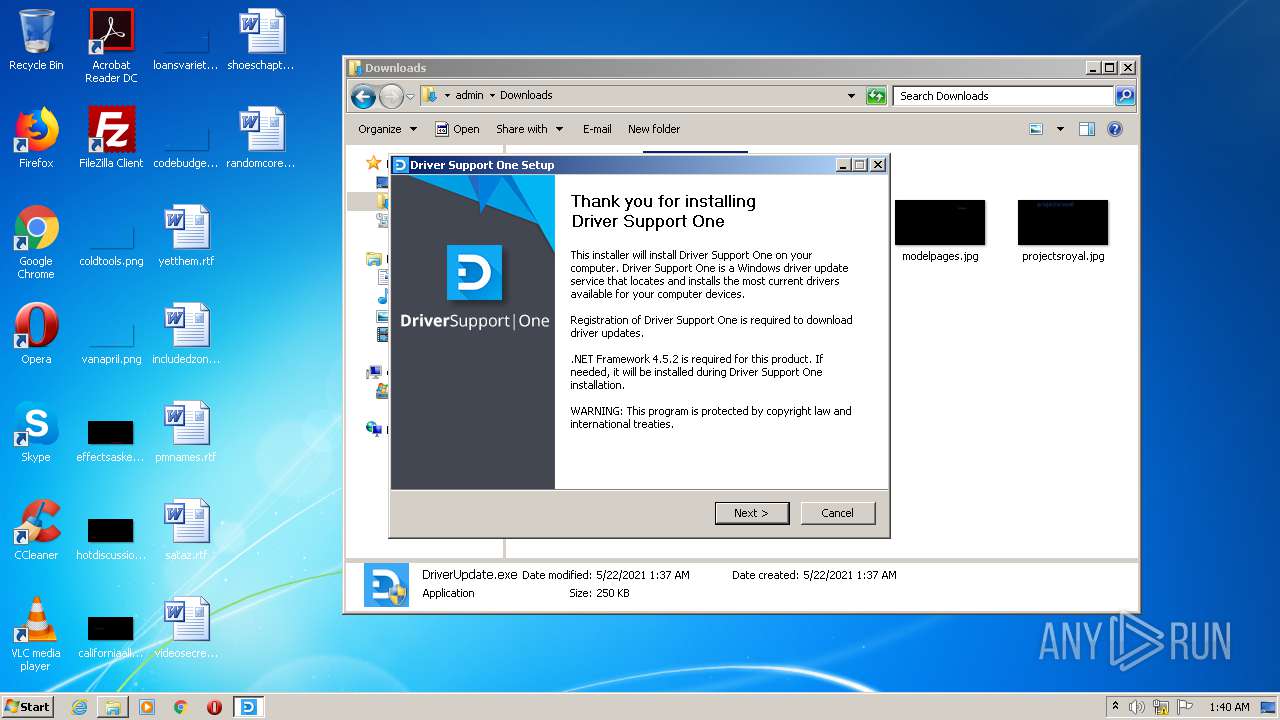Open Firefox desktop shortcut
Screen dimensions: 1280x720
(x=36, y=138)
